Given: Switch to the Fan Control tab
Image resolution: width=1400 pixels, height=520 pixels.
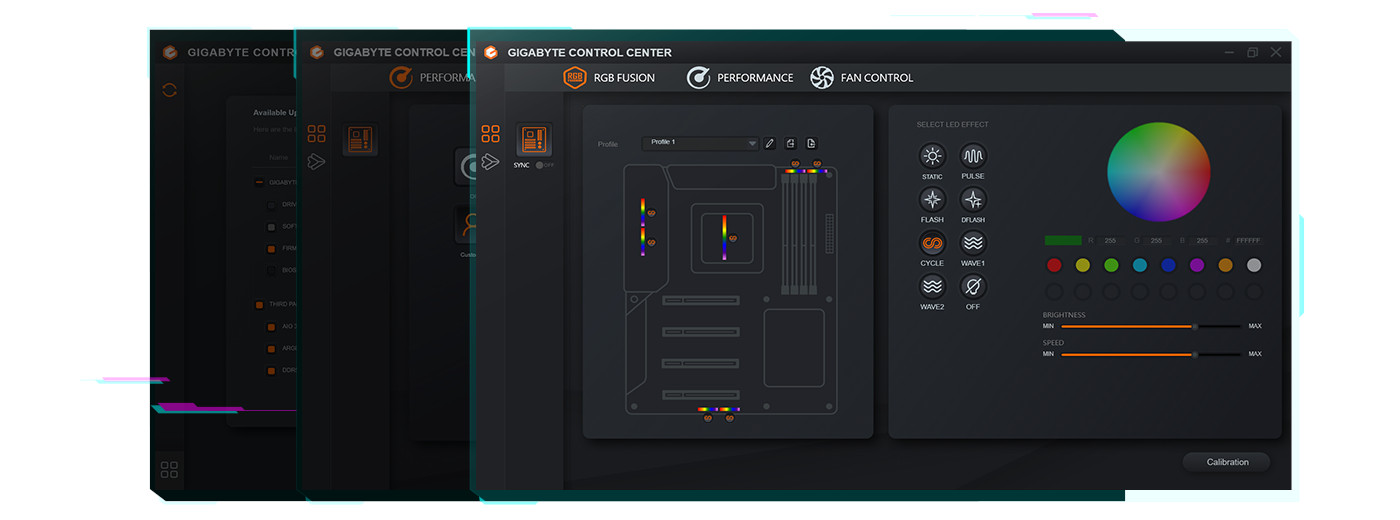Looking at the screenshot, I should (862, 78).
